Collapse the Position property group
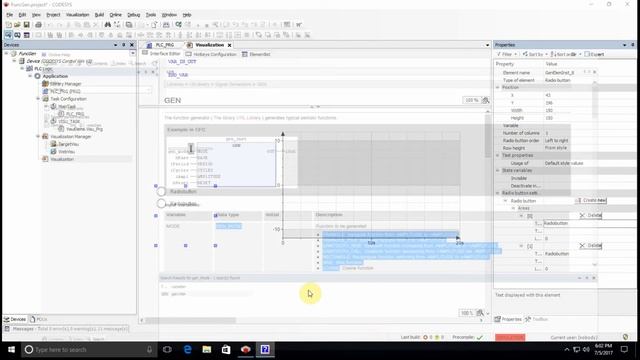This screenshot has width=640, height=360. [498, 87]
